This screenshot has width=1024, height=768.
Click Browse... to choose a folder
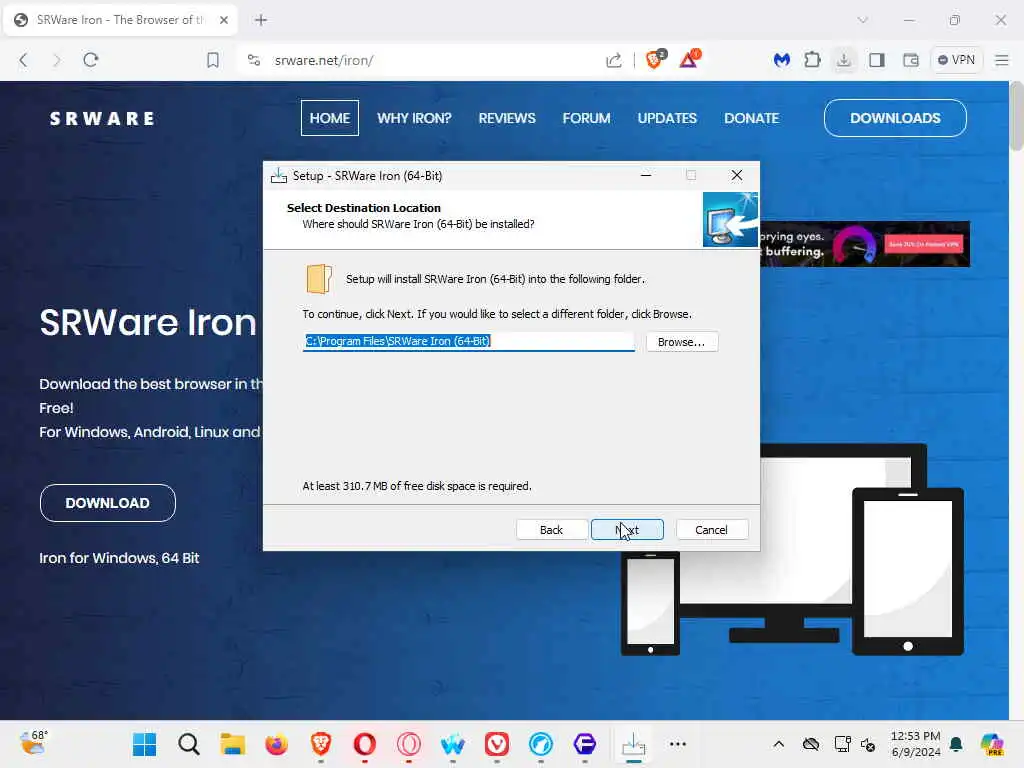(x=682, y=342)
